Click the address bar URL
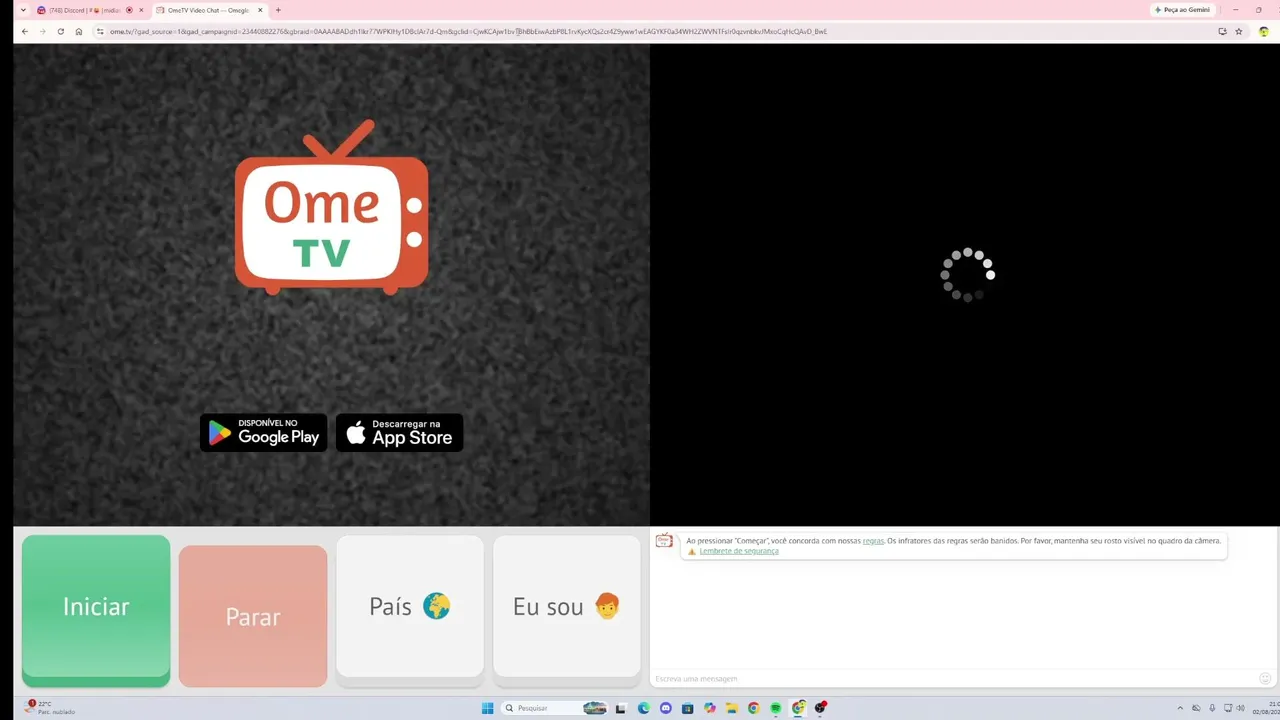 tap(468, 31)
